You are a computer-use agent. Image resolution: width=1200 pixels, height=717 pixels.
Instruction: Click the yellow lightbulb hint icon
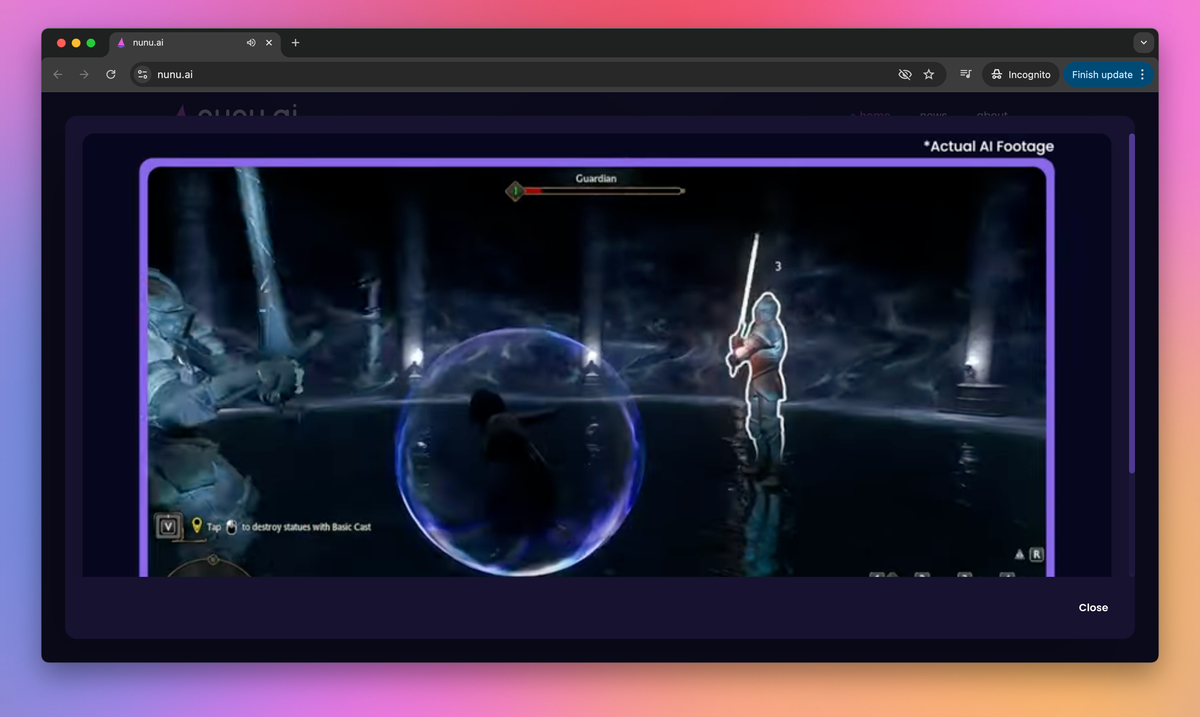point(197,526)
